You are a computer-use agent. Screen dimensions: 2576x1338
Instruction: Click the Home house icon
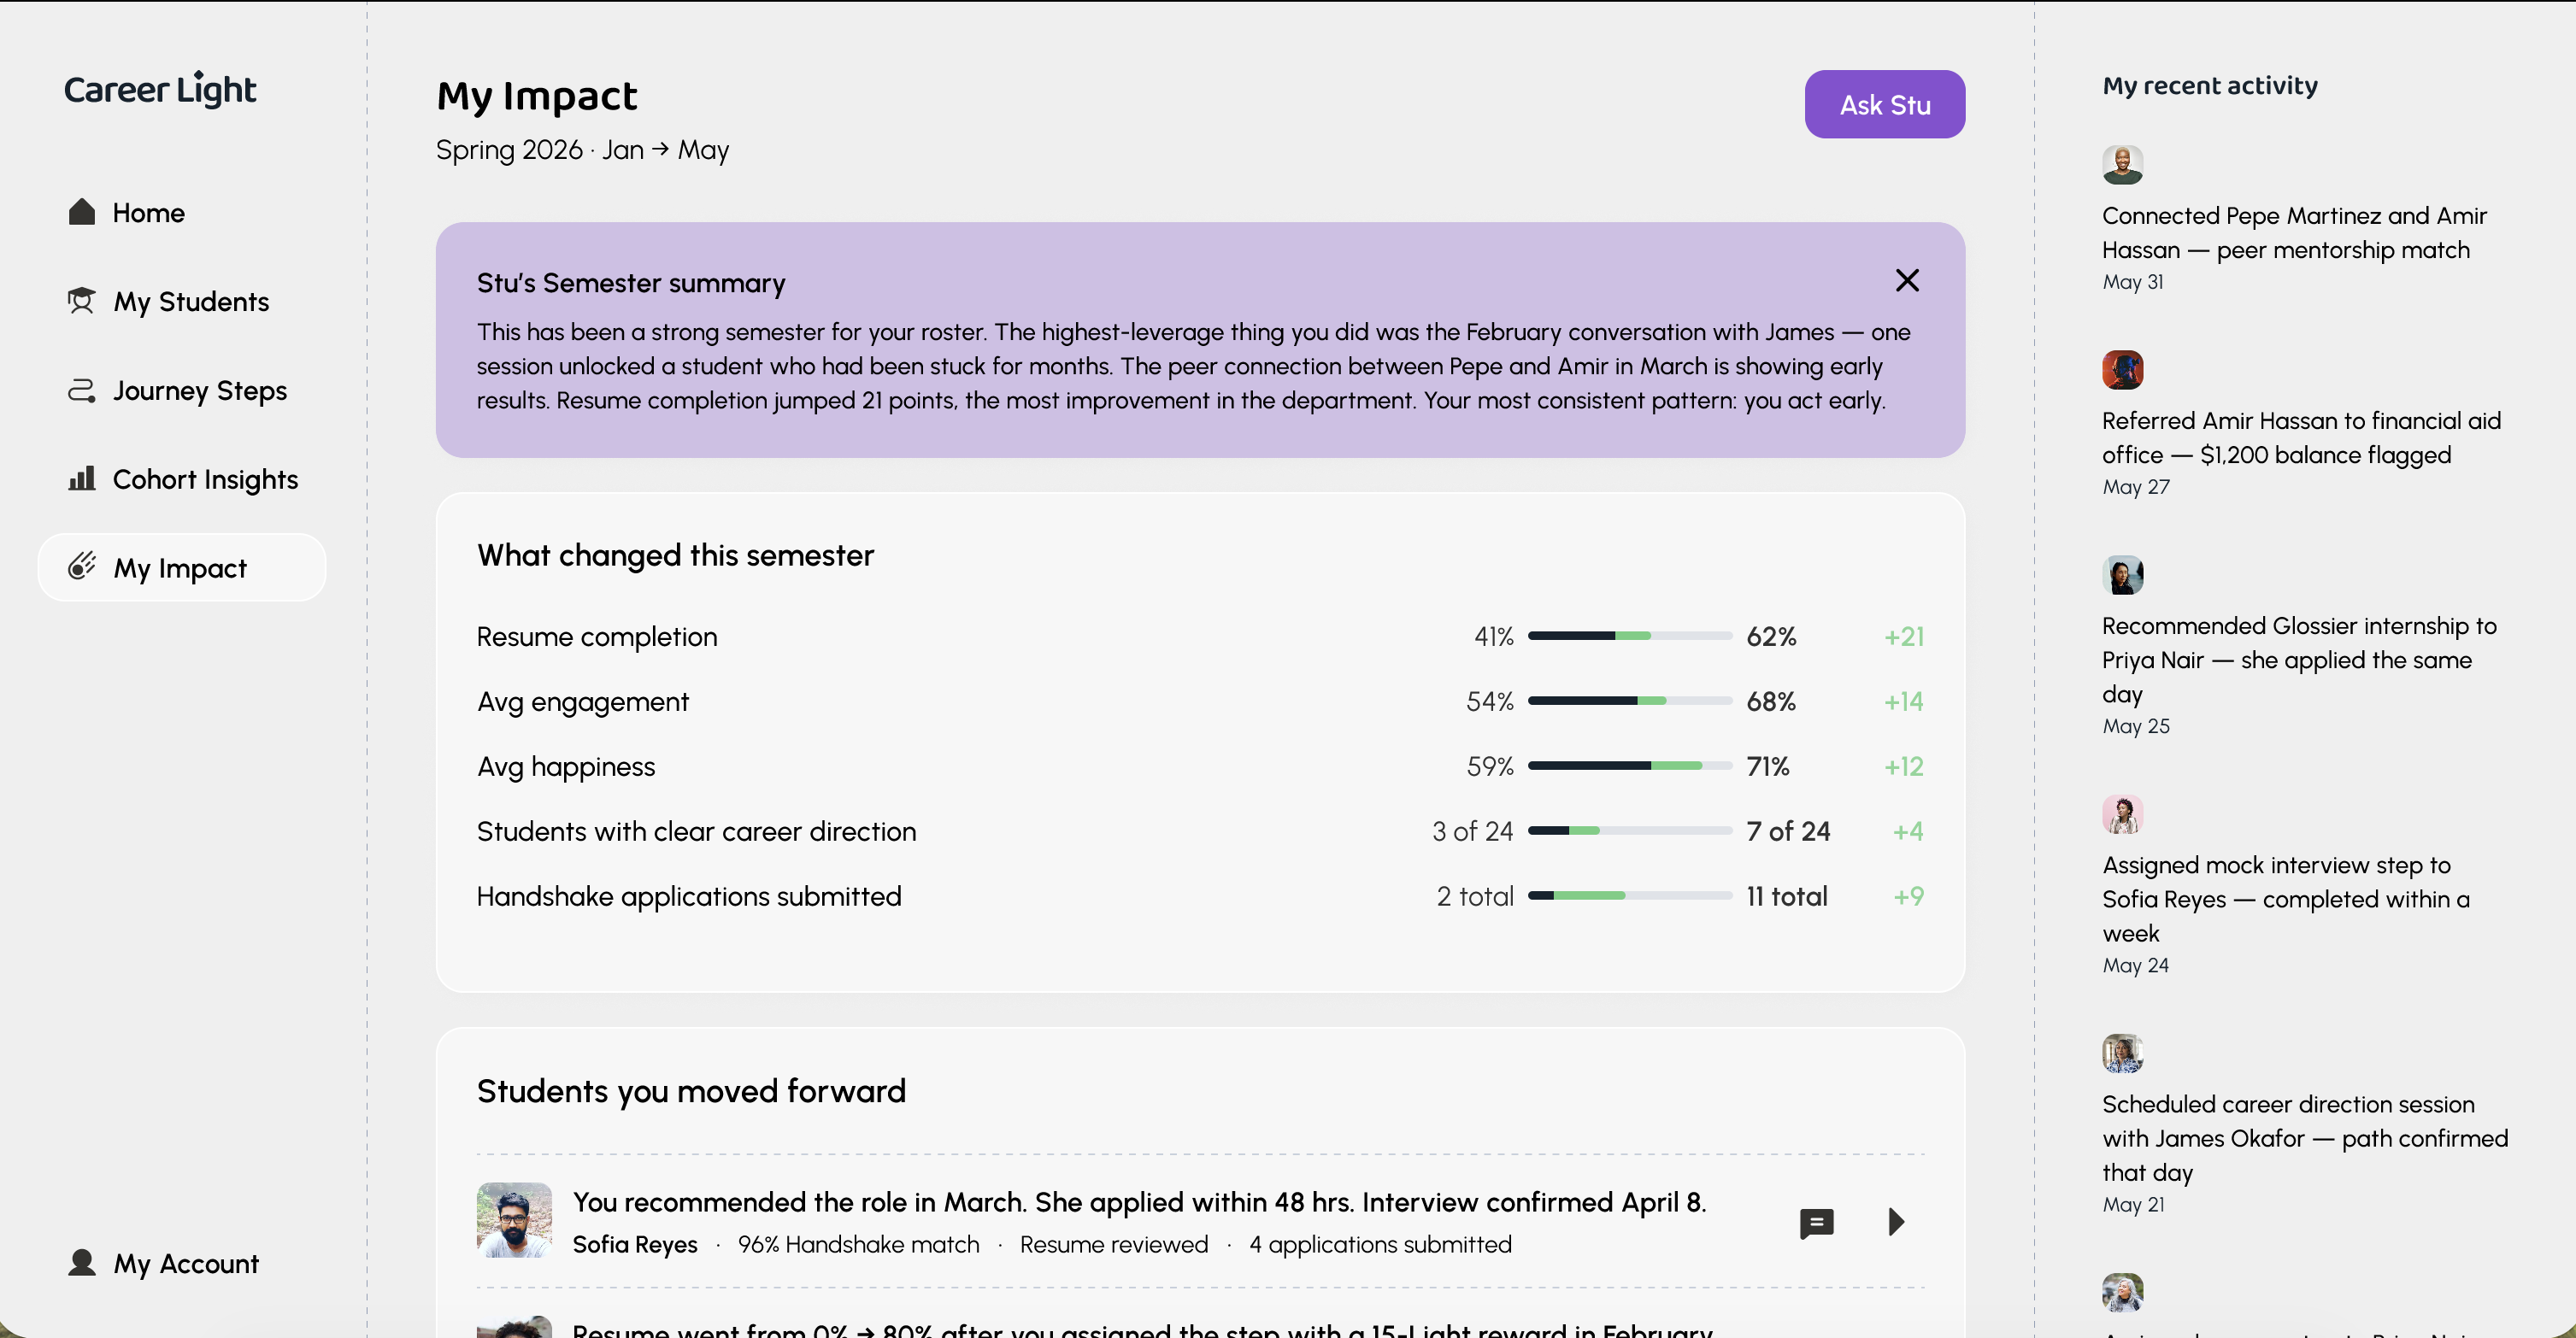tap(82, 212)
